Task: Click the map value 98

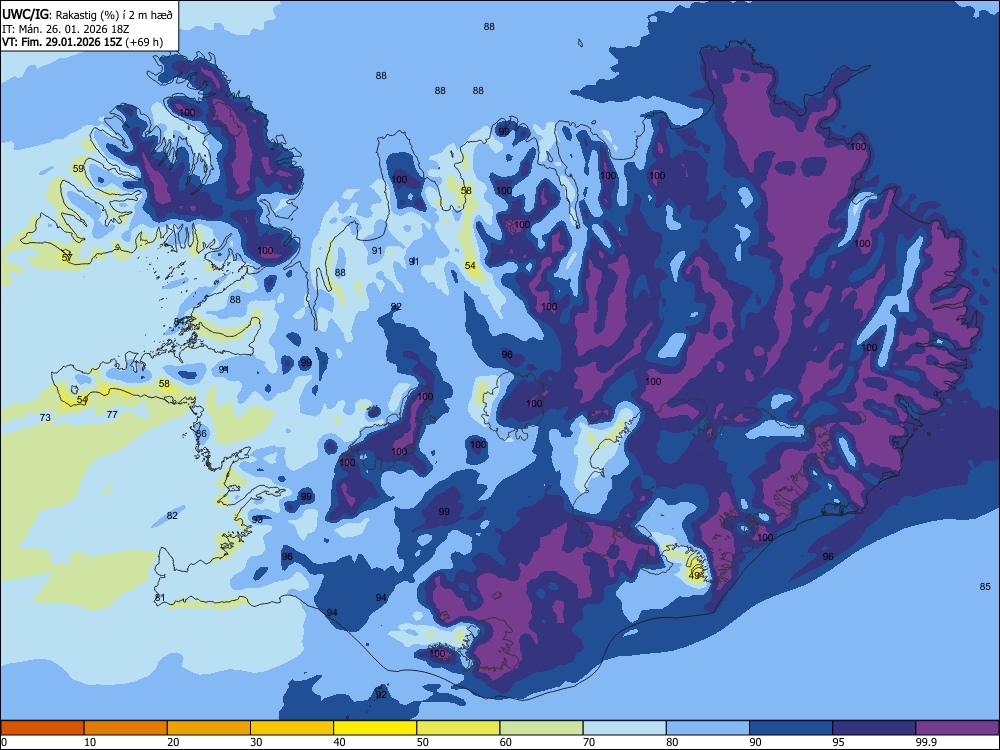Action: [x=257, y=520]
